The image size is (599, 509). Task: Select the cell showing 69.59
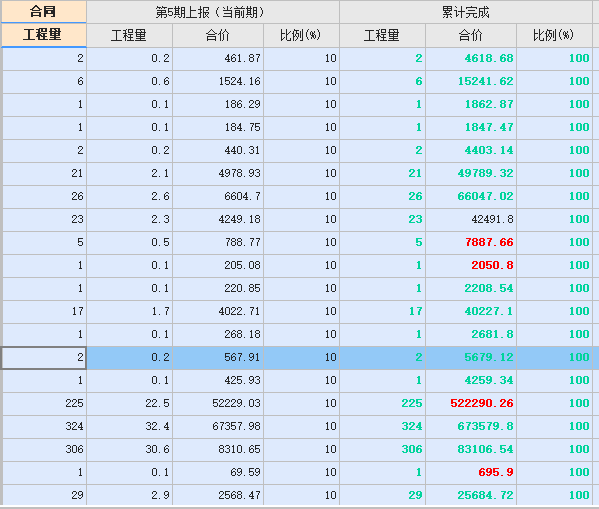coord(218,472)
